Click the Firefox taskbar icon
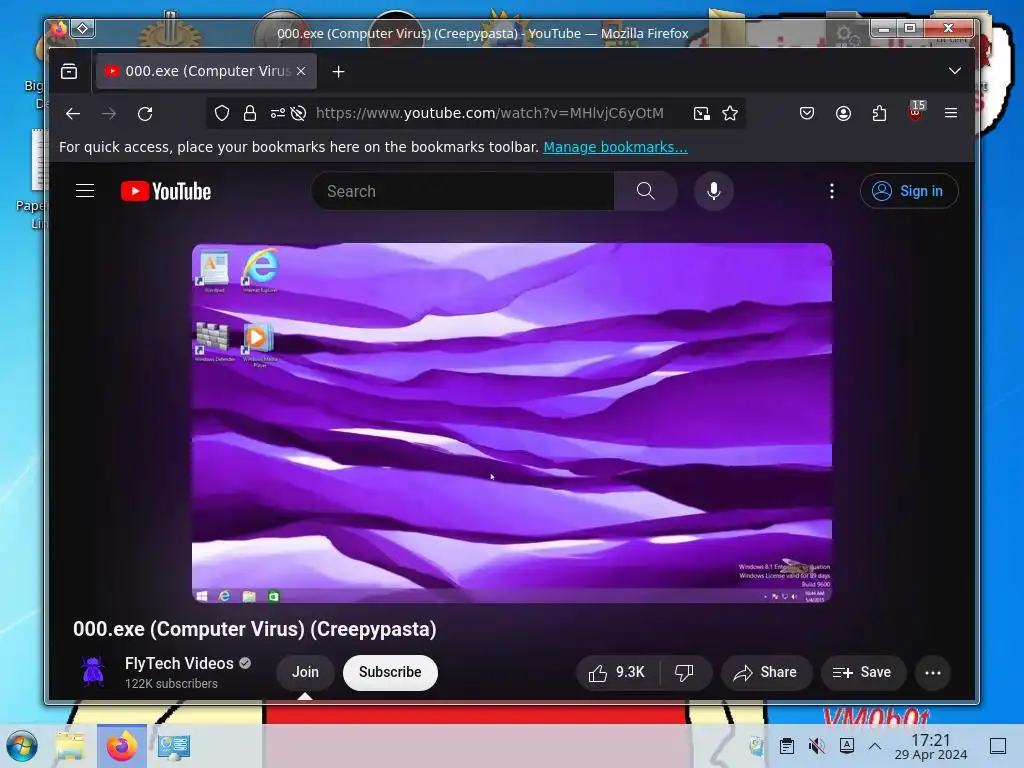Image resolution: width=1024 pixels, height=768 pixels. pos(121,746)
